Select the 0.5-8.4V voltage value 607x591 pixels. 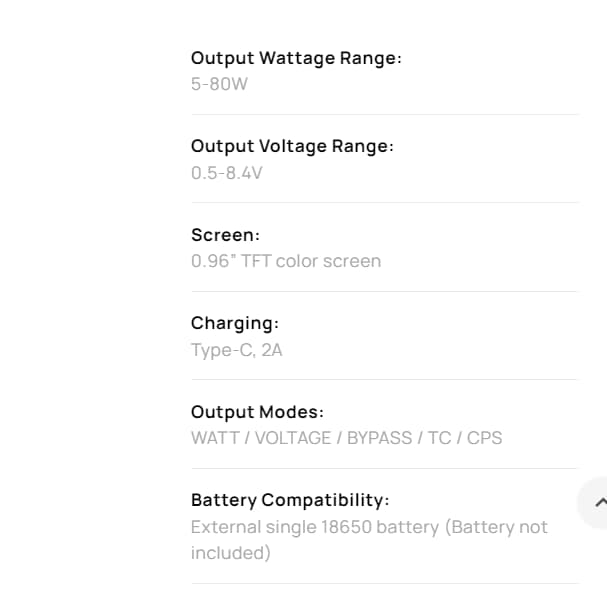[x=226, y=173]
